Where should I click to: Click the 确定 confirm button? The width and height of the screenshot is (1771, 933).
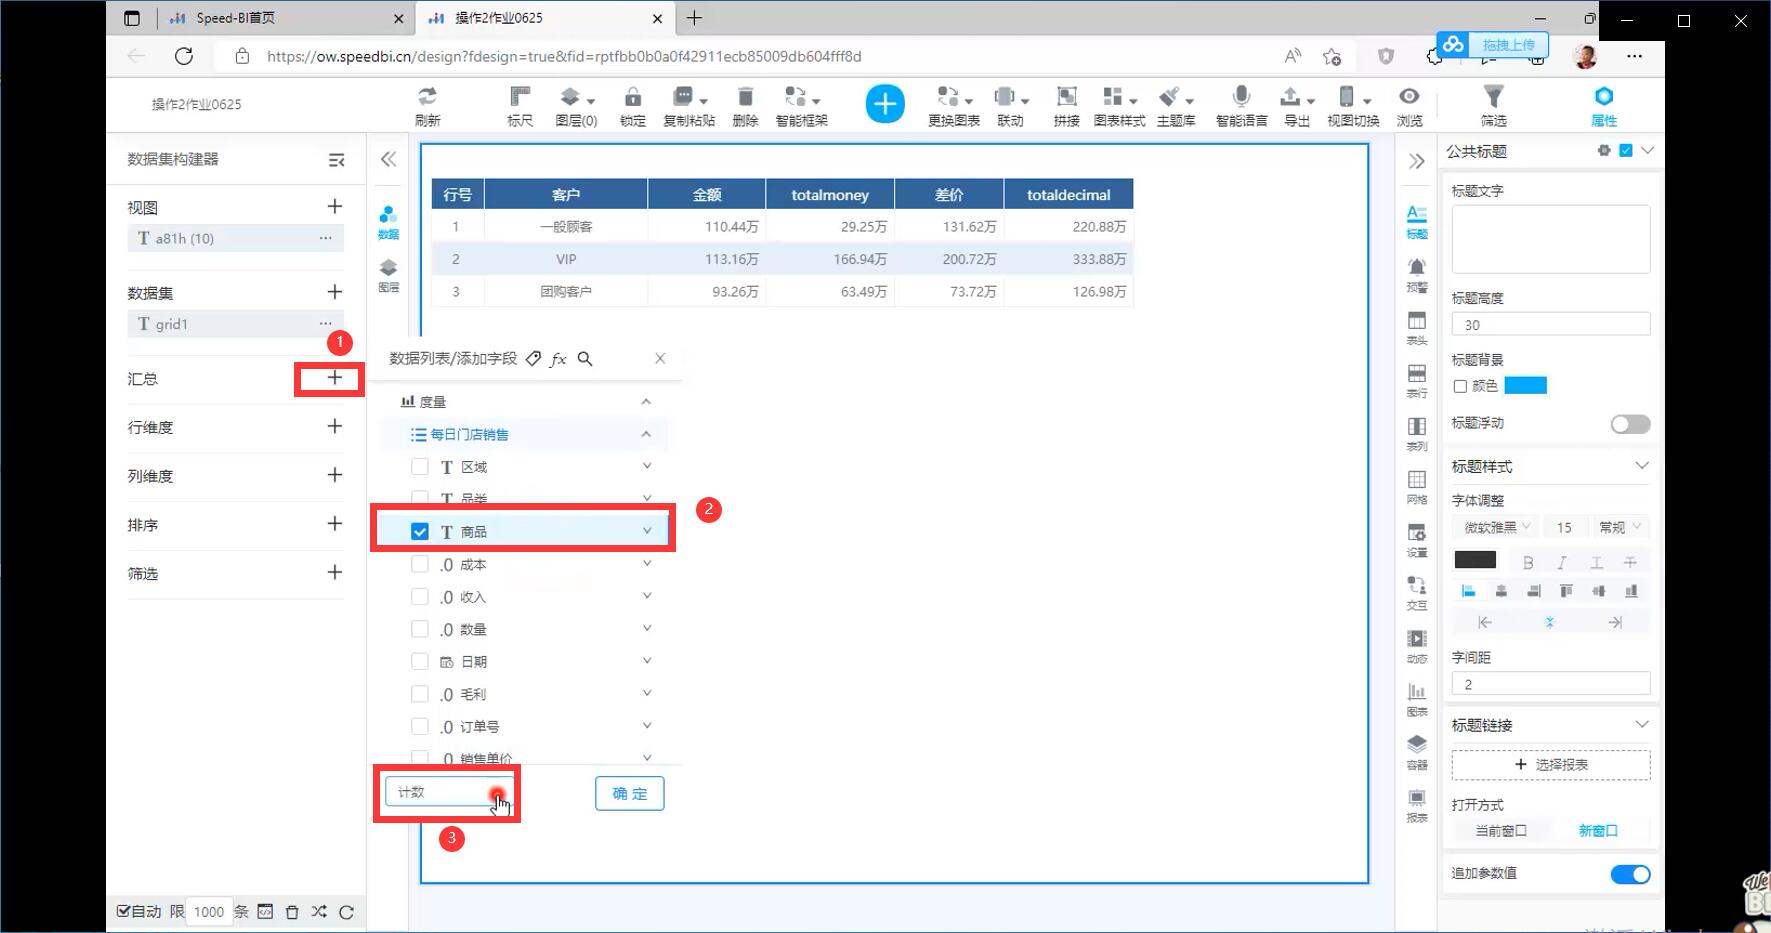[x=629, y=793]
